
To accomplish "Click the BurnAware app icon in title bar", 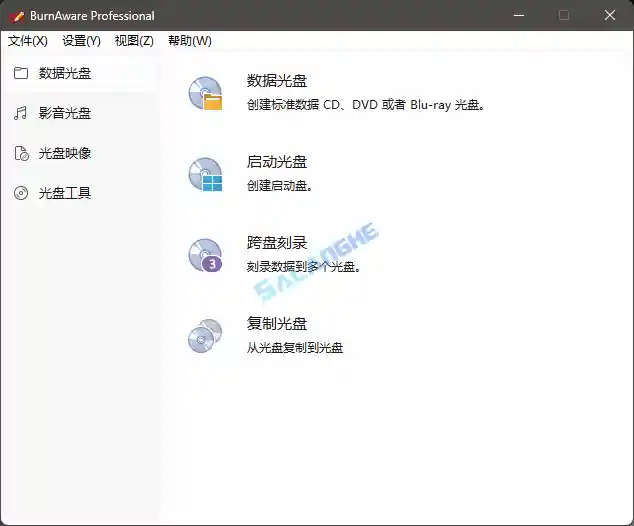I will click(17, 16).
